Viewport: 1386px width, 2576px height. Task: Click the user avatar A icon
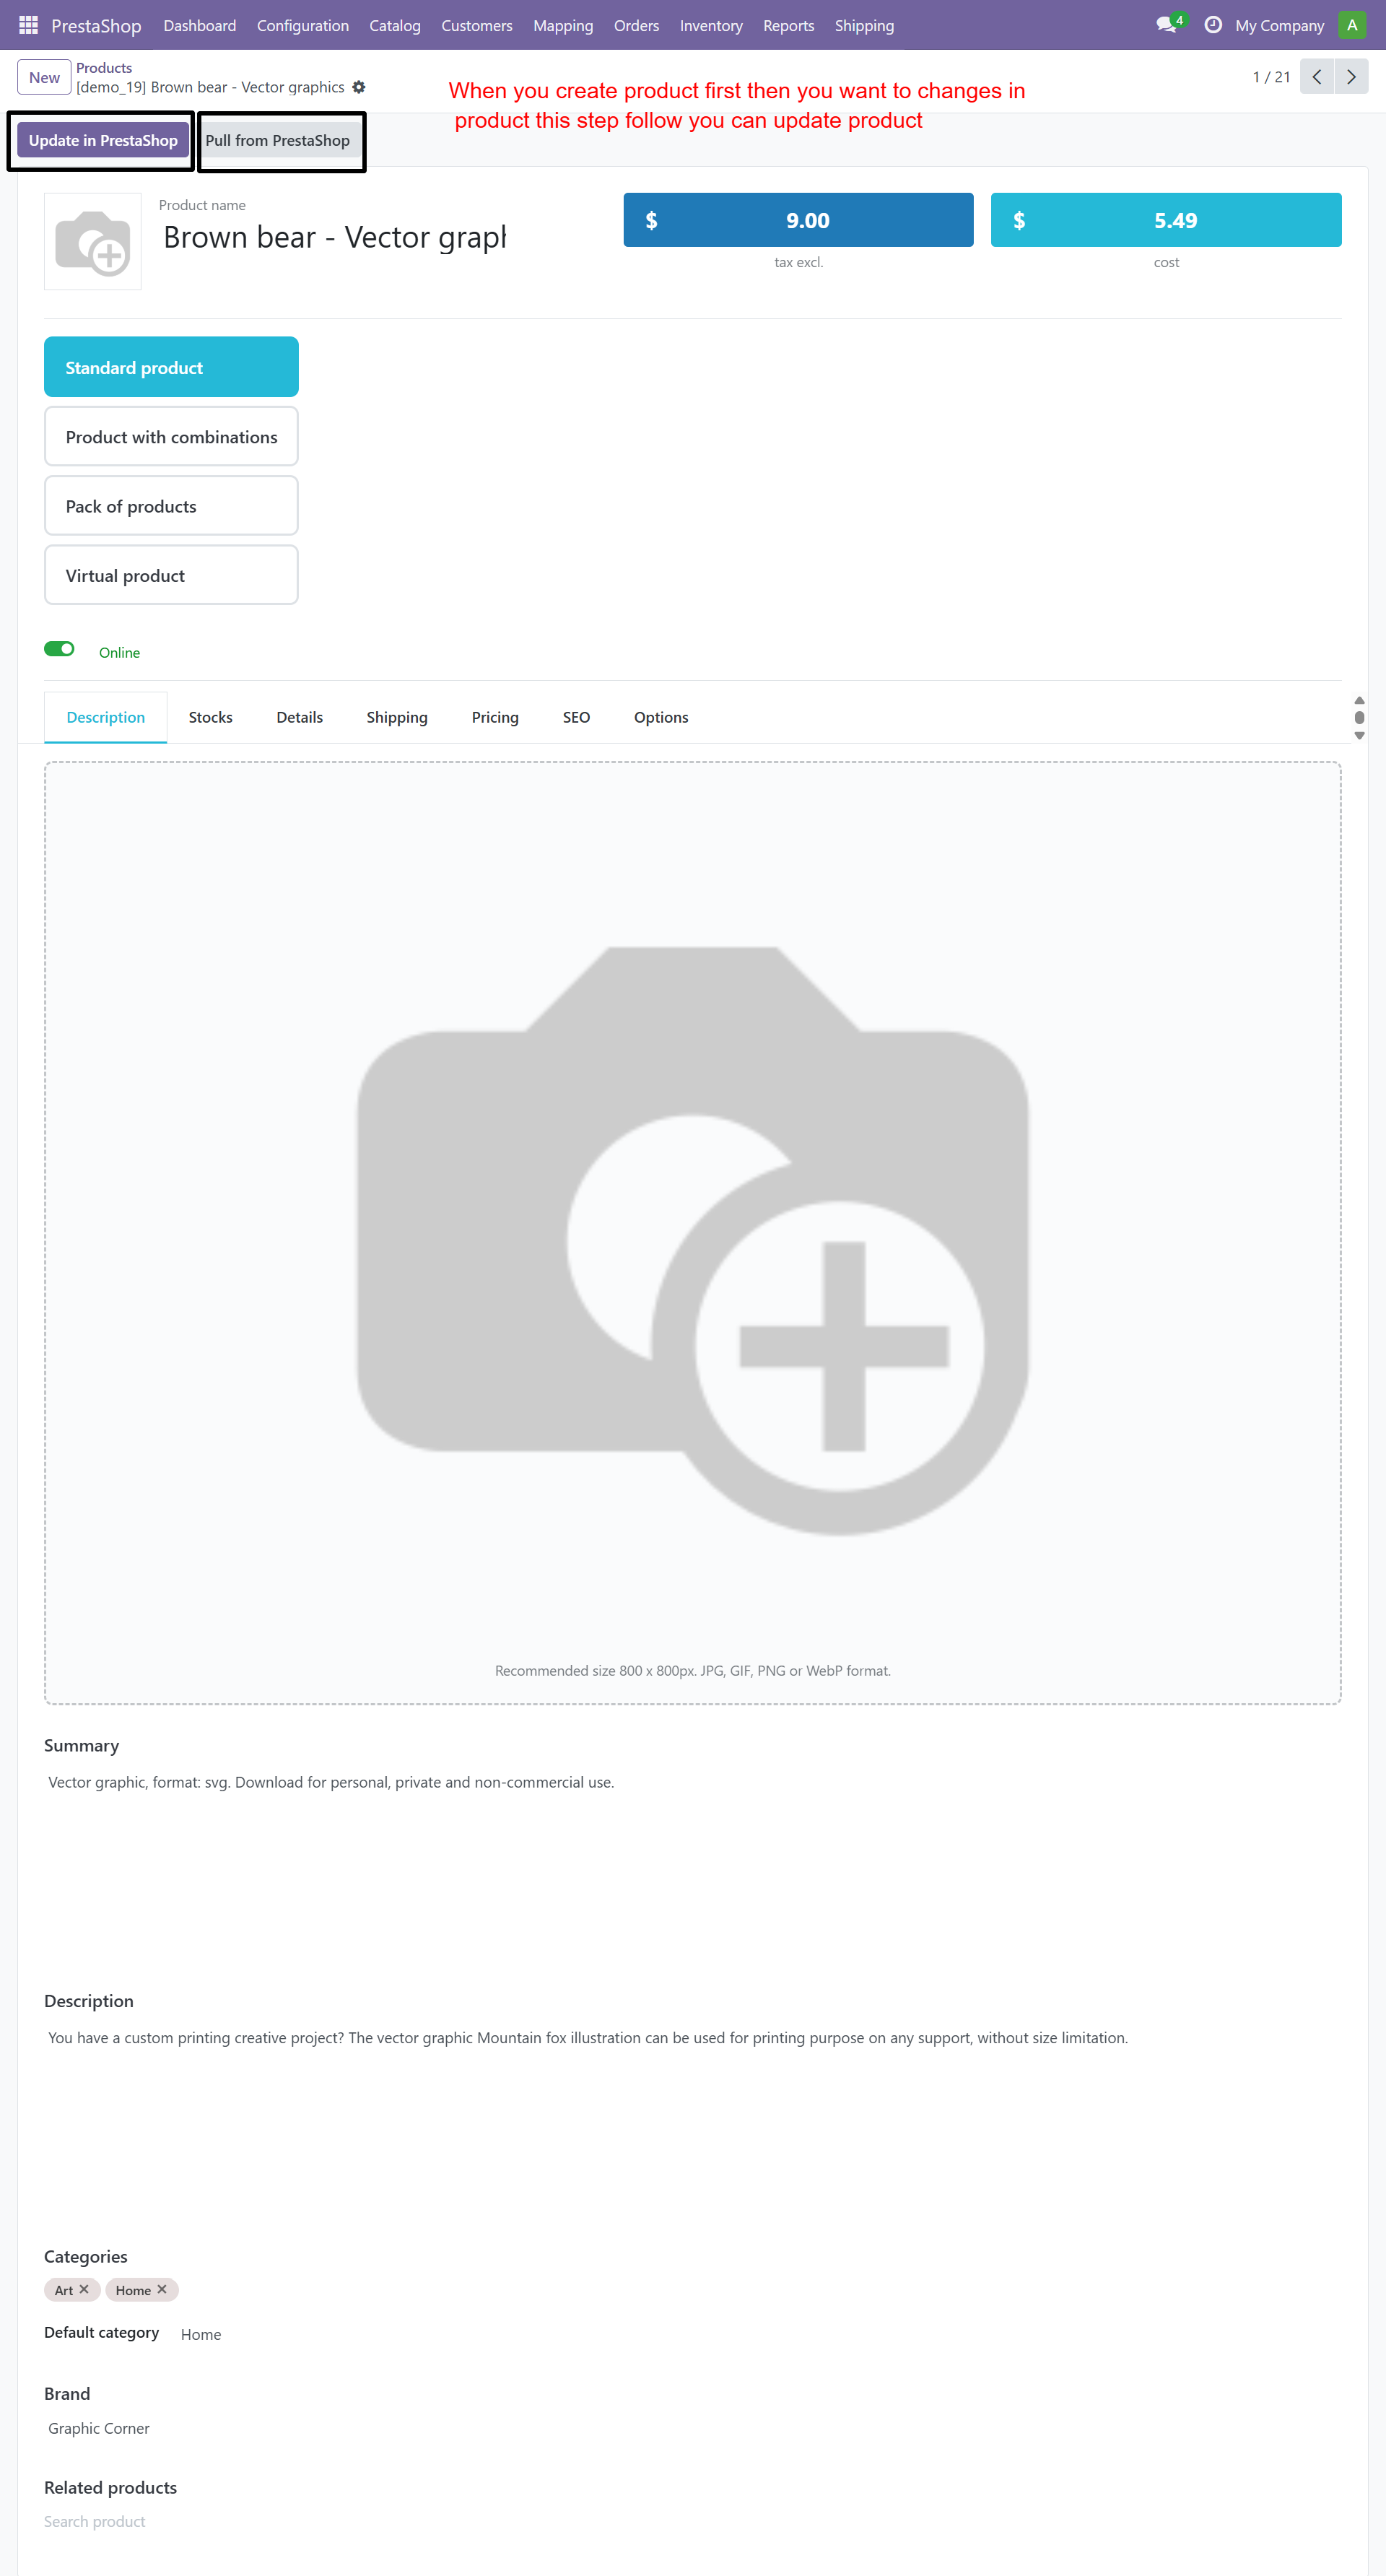(x=1352, y=25)
